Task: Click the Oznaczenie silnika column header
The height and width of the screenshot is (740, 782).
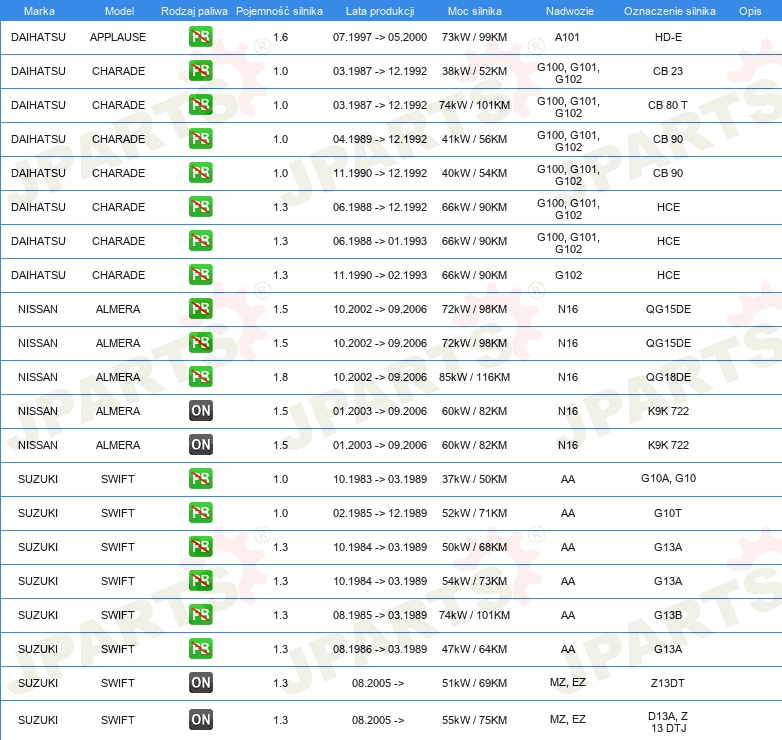Action: [669, 11]
